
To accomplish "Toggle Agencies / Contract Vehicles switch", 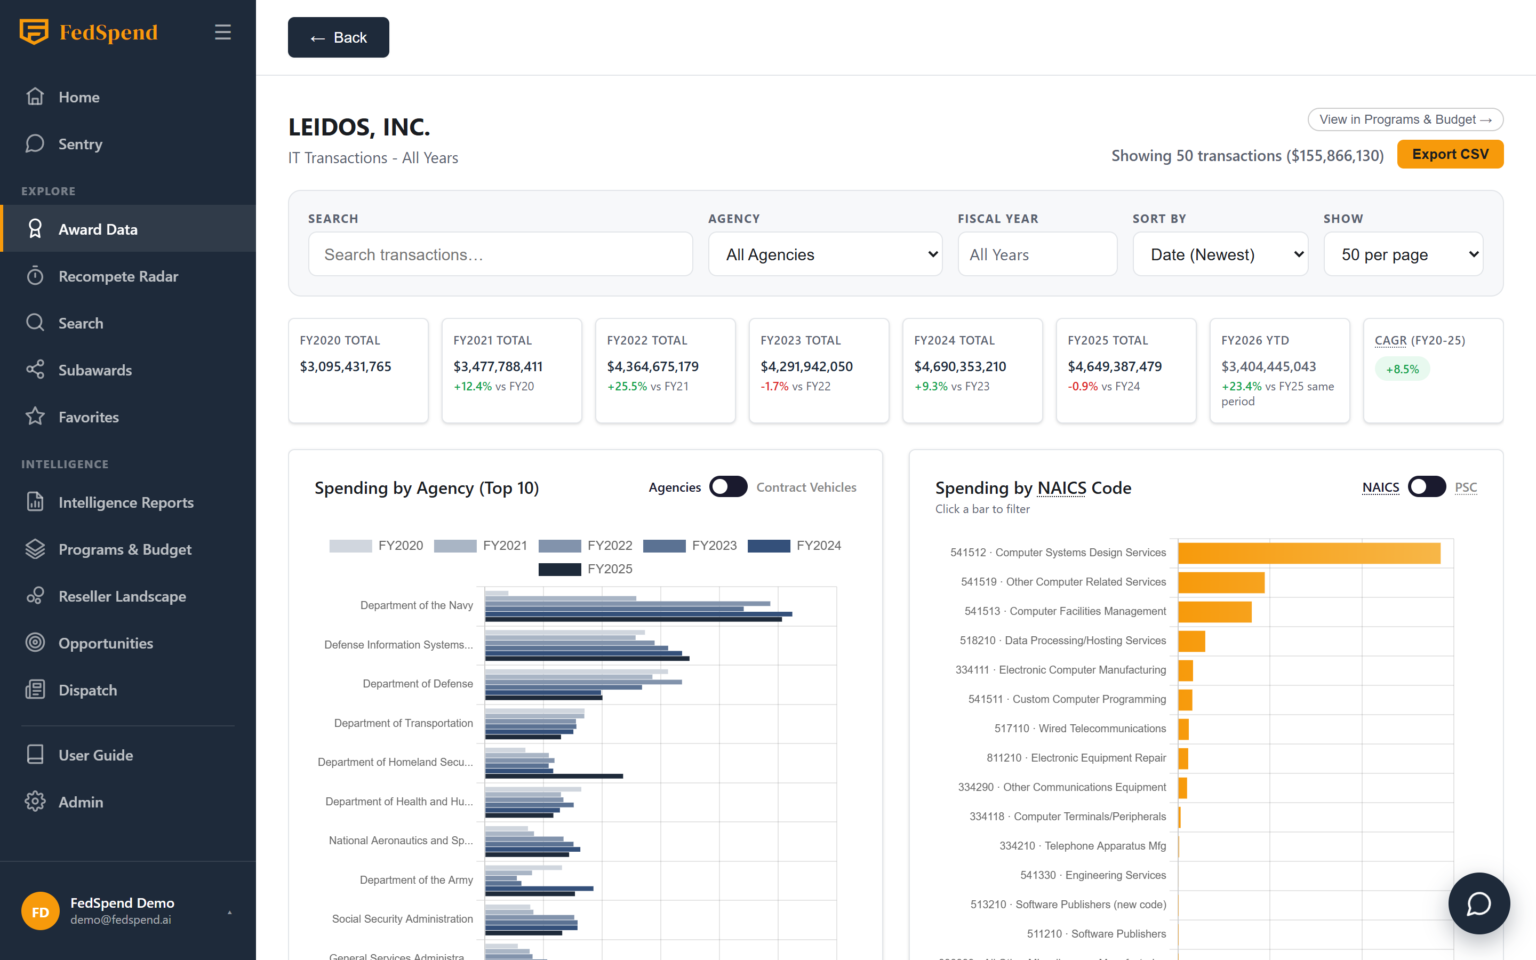I will [x=728, y=487].
